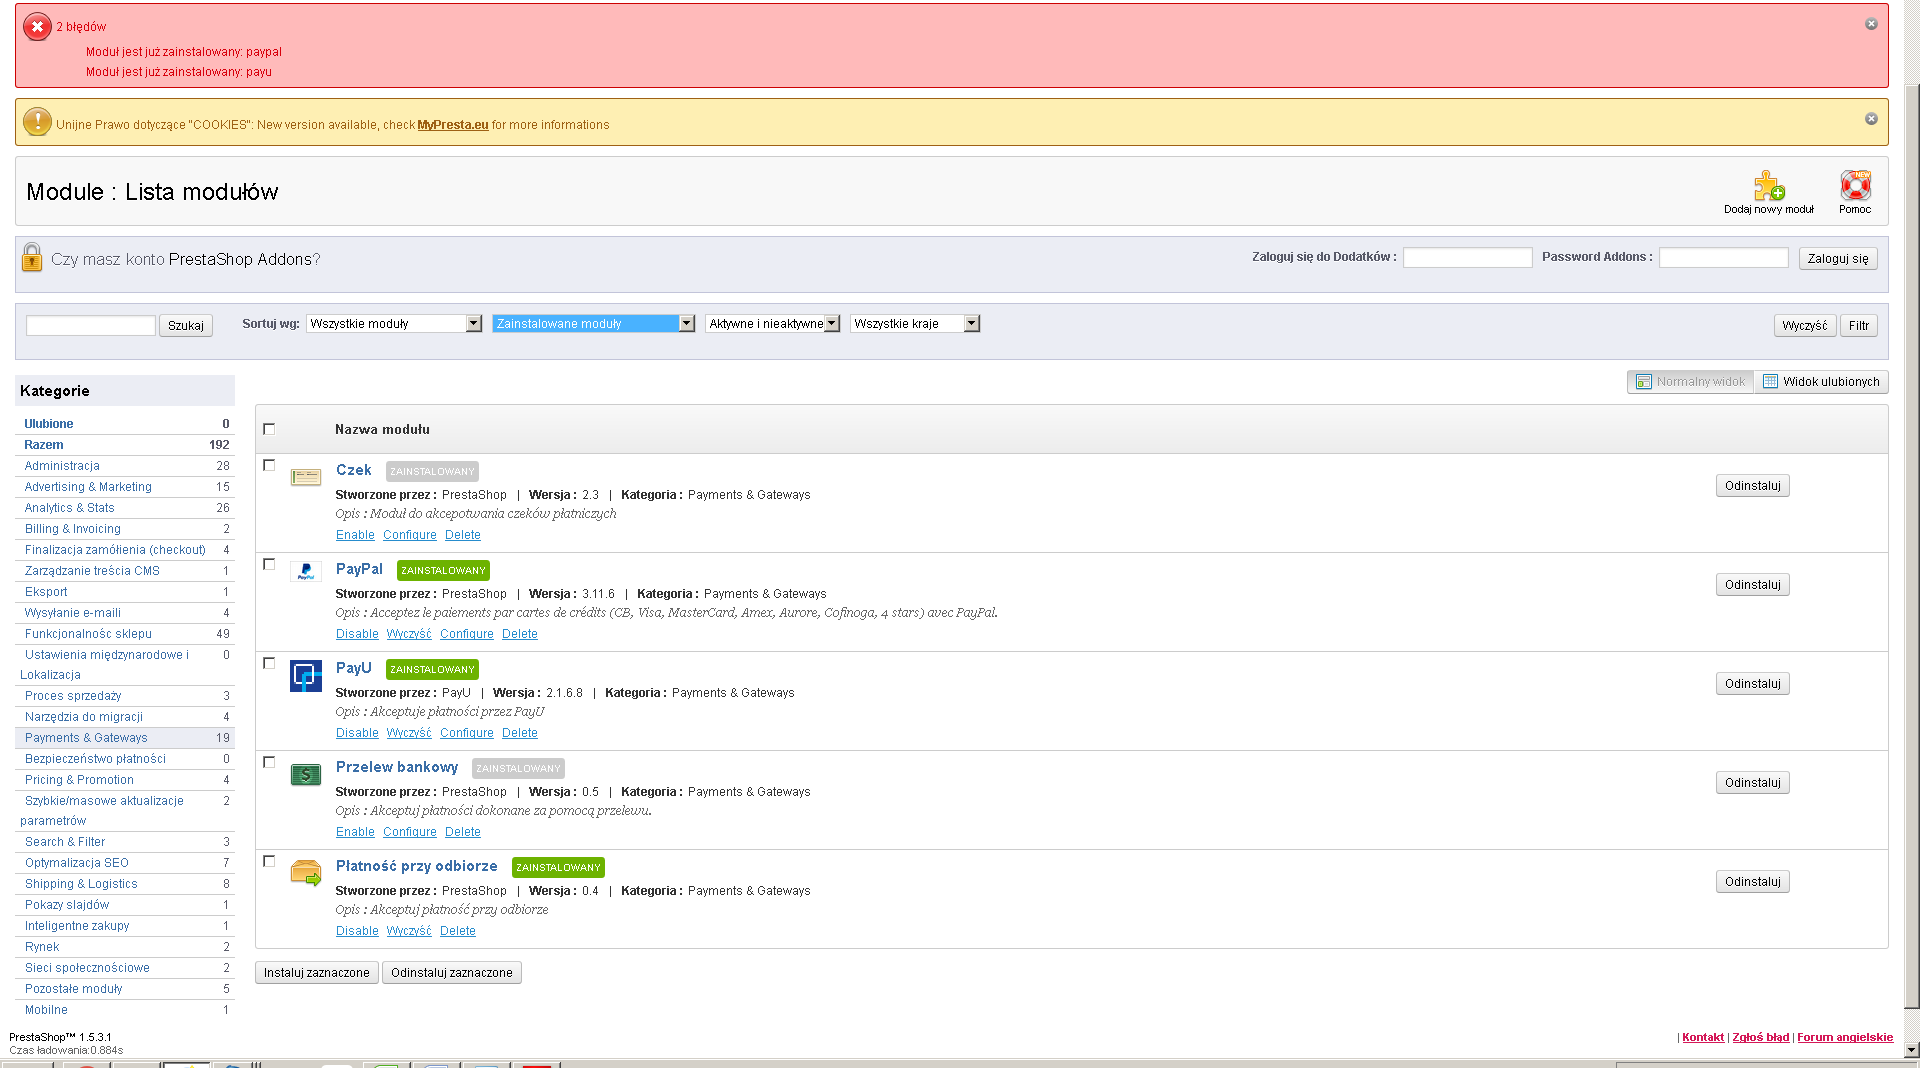Close the red error message box
The height and width of the screenshot is (1068, 1920).
1871,24
